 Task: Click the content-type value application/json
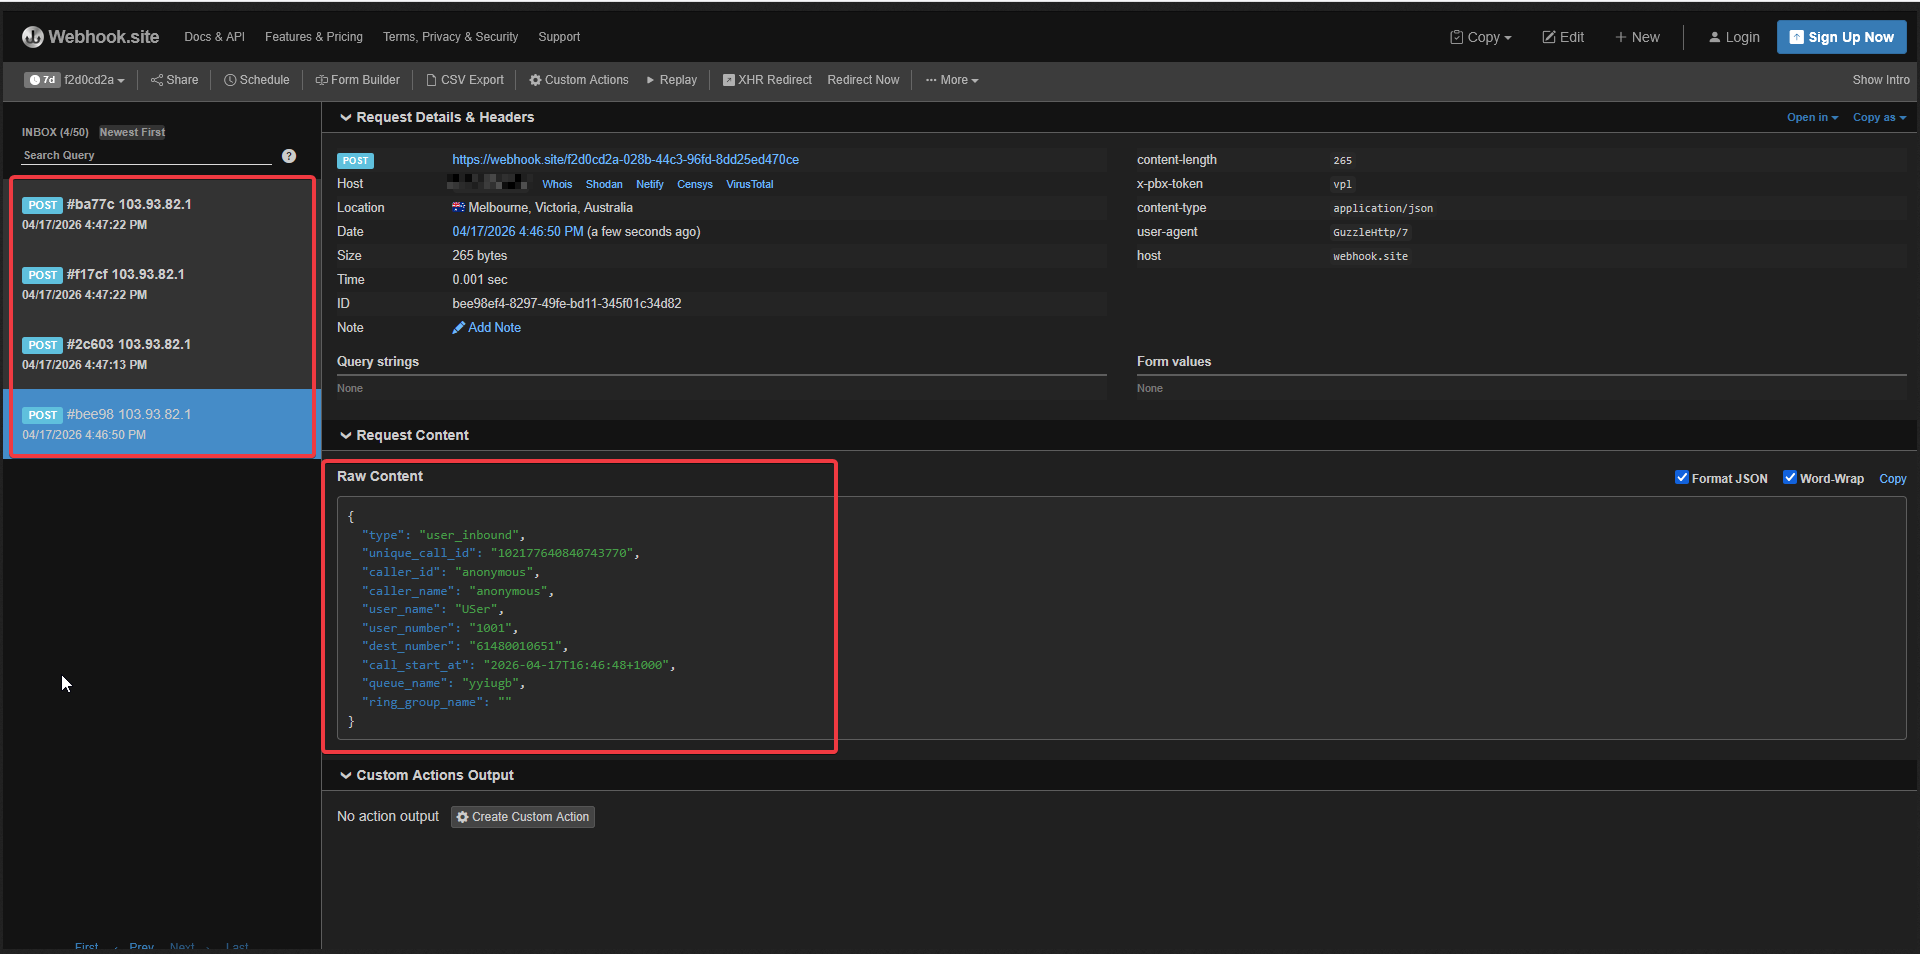pos(1383,208)
